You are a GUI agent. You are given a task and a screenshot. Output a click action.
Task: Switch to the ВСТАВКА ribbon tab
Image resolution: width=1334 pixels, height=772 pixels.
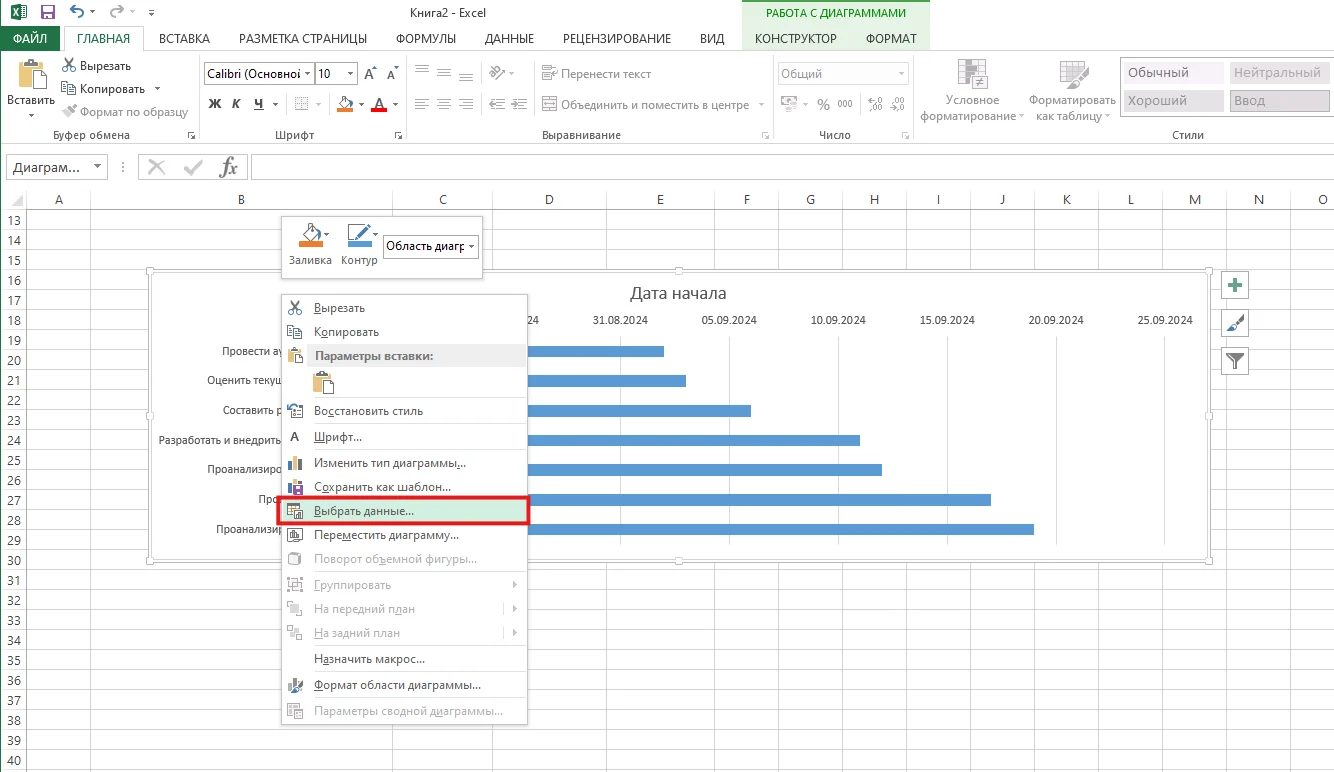pos(184,39)
